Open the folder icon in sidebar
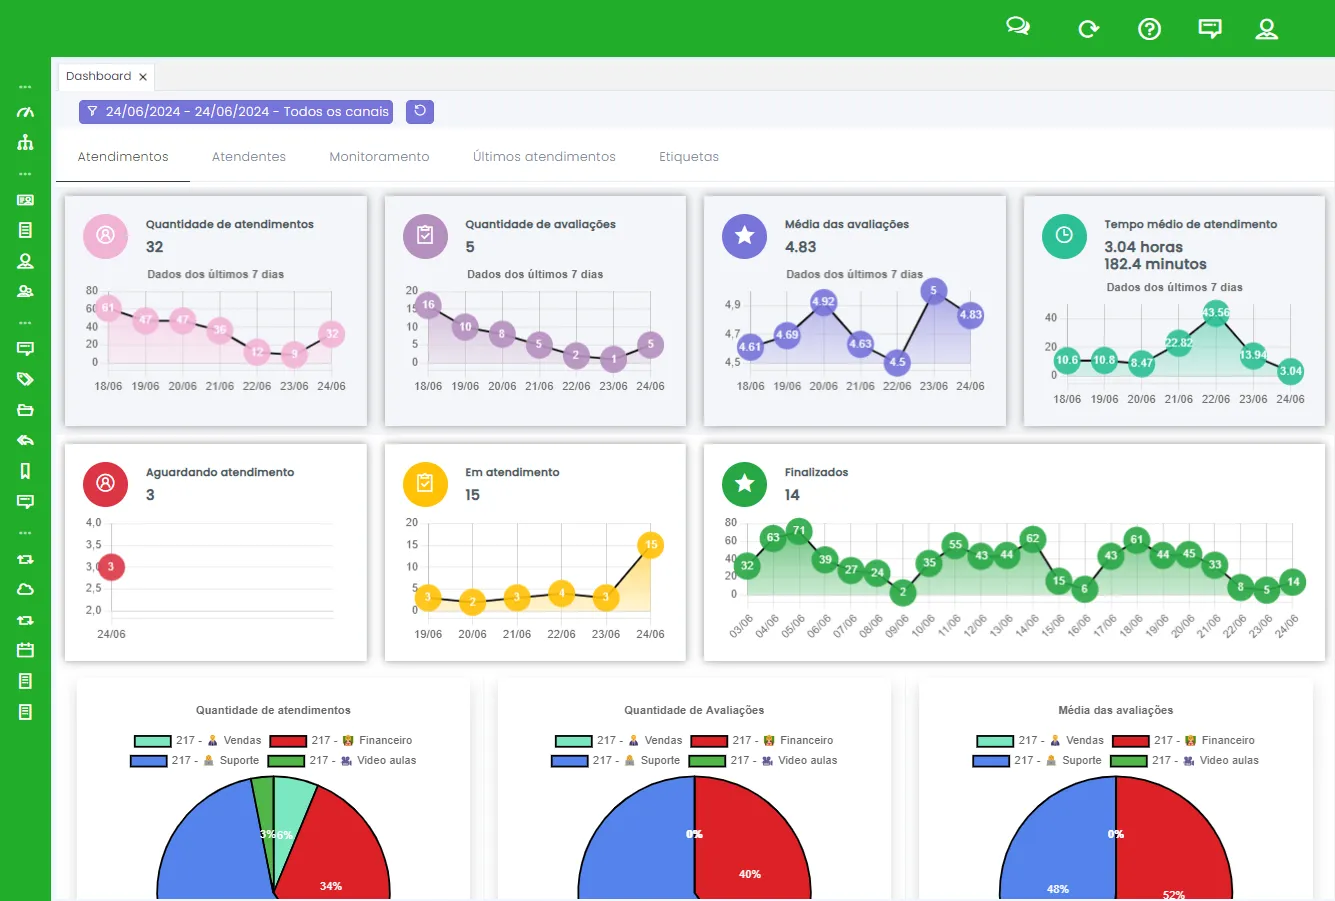 tap(26, 410)
